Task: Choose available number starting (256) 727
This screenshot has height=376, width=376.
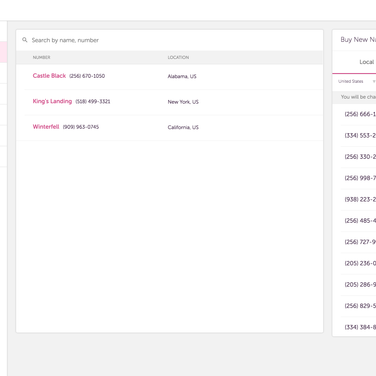Action: point(360,242)
